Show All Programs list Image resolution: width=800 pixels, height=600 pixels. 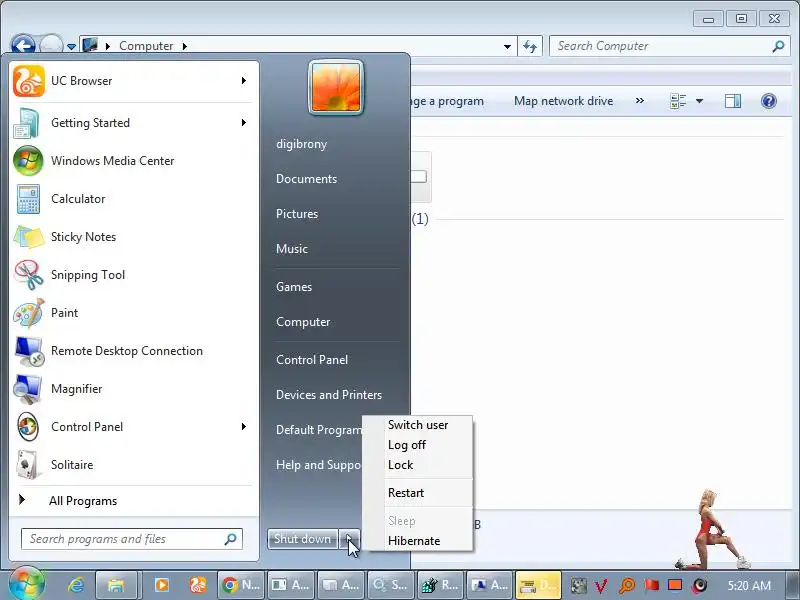133,501
